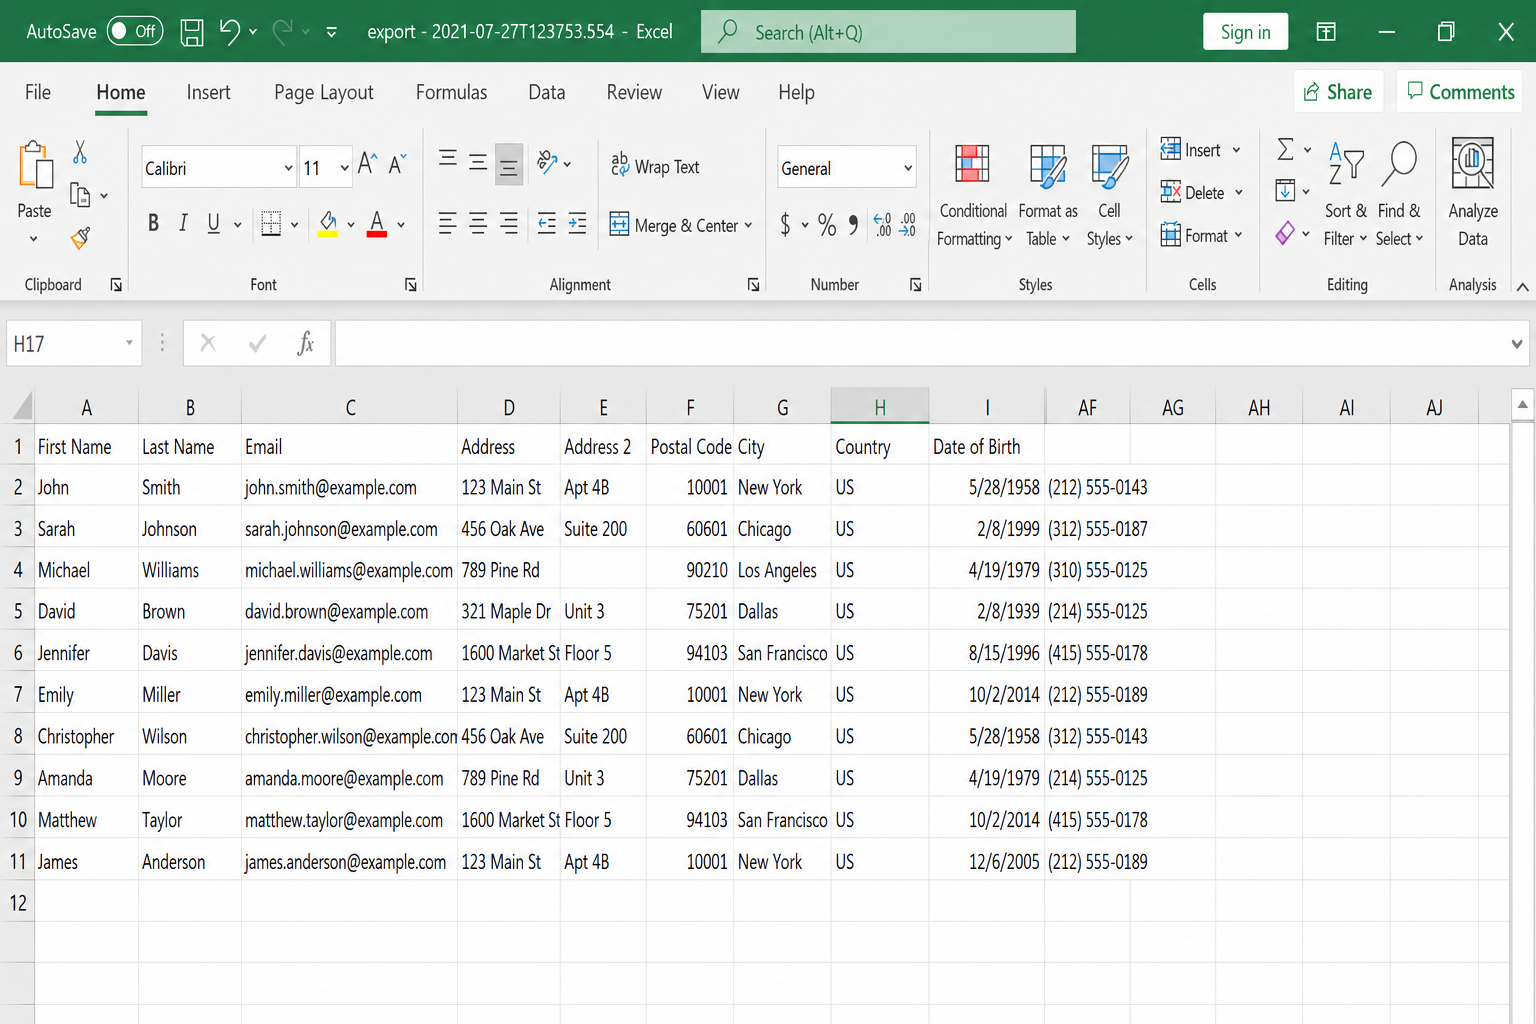Image resolution: width=1536 pixels, height=1024 pixels.
Task: Open the Name Box dropdown arrow
Action: tap(129, 343)
